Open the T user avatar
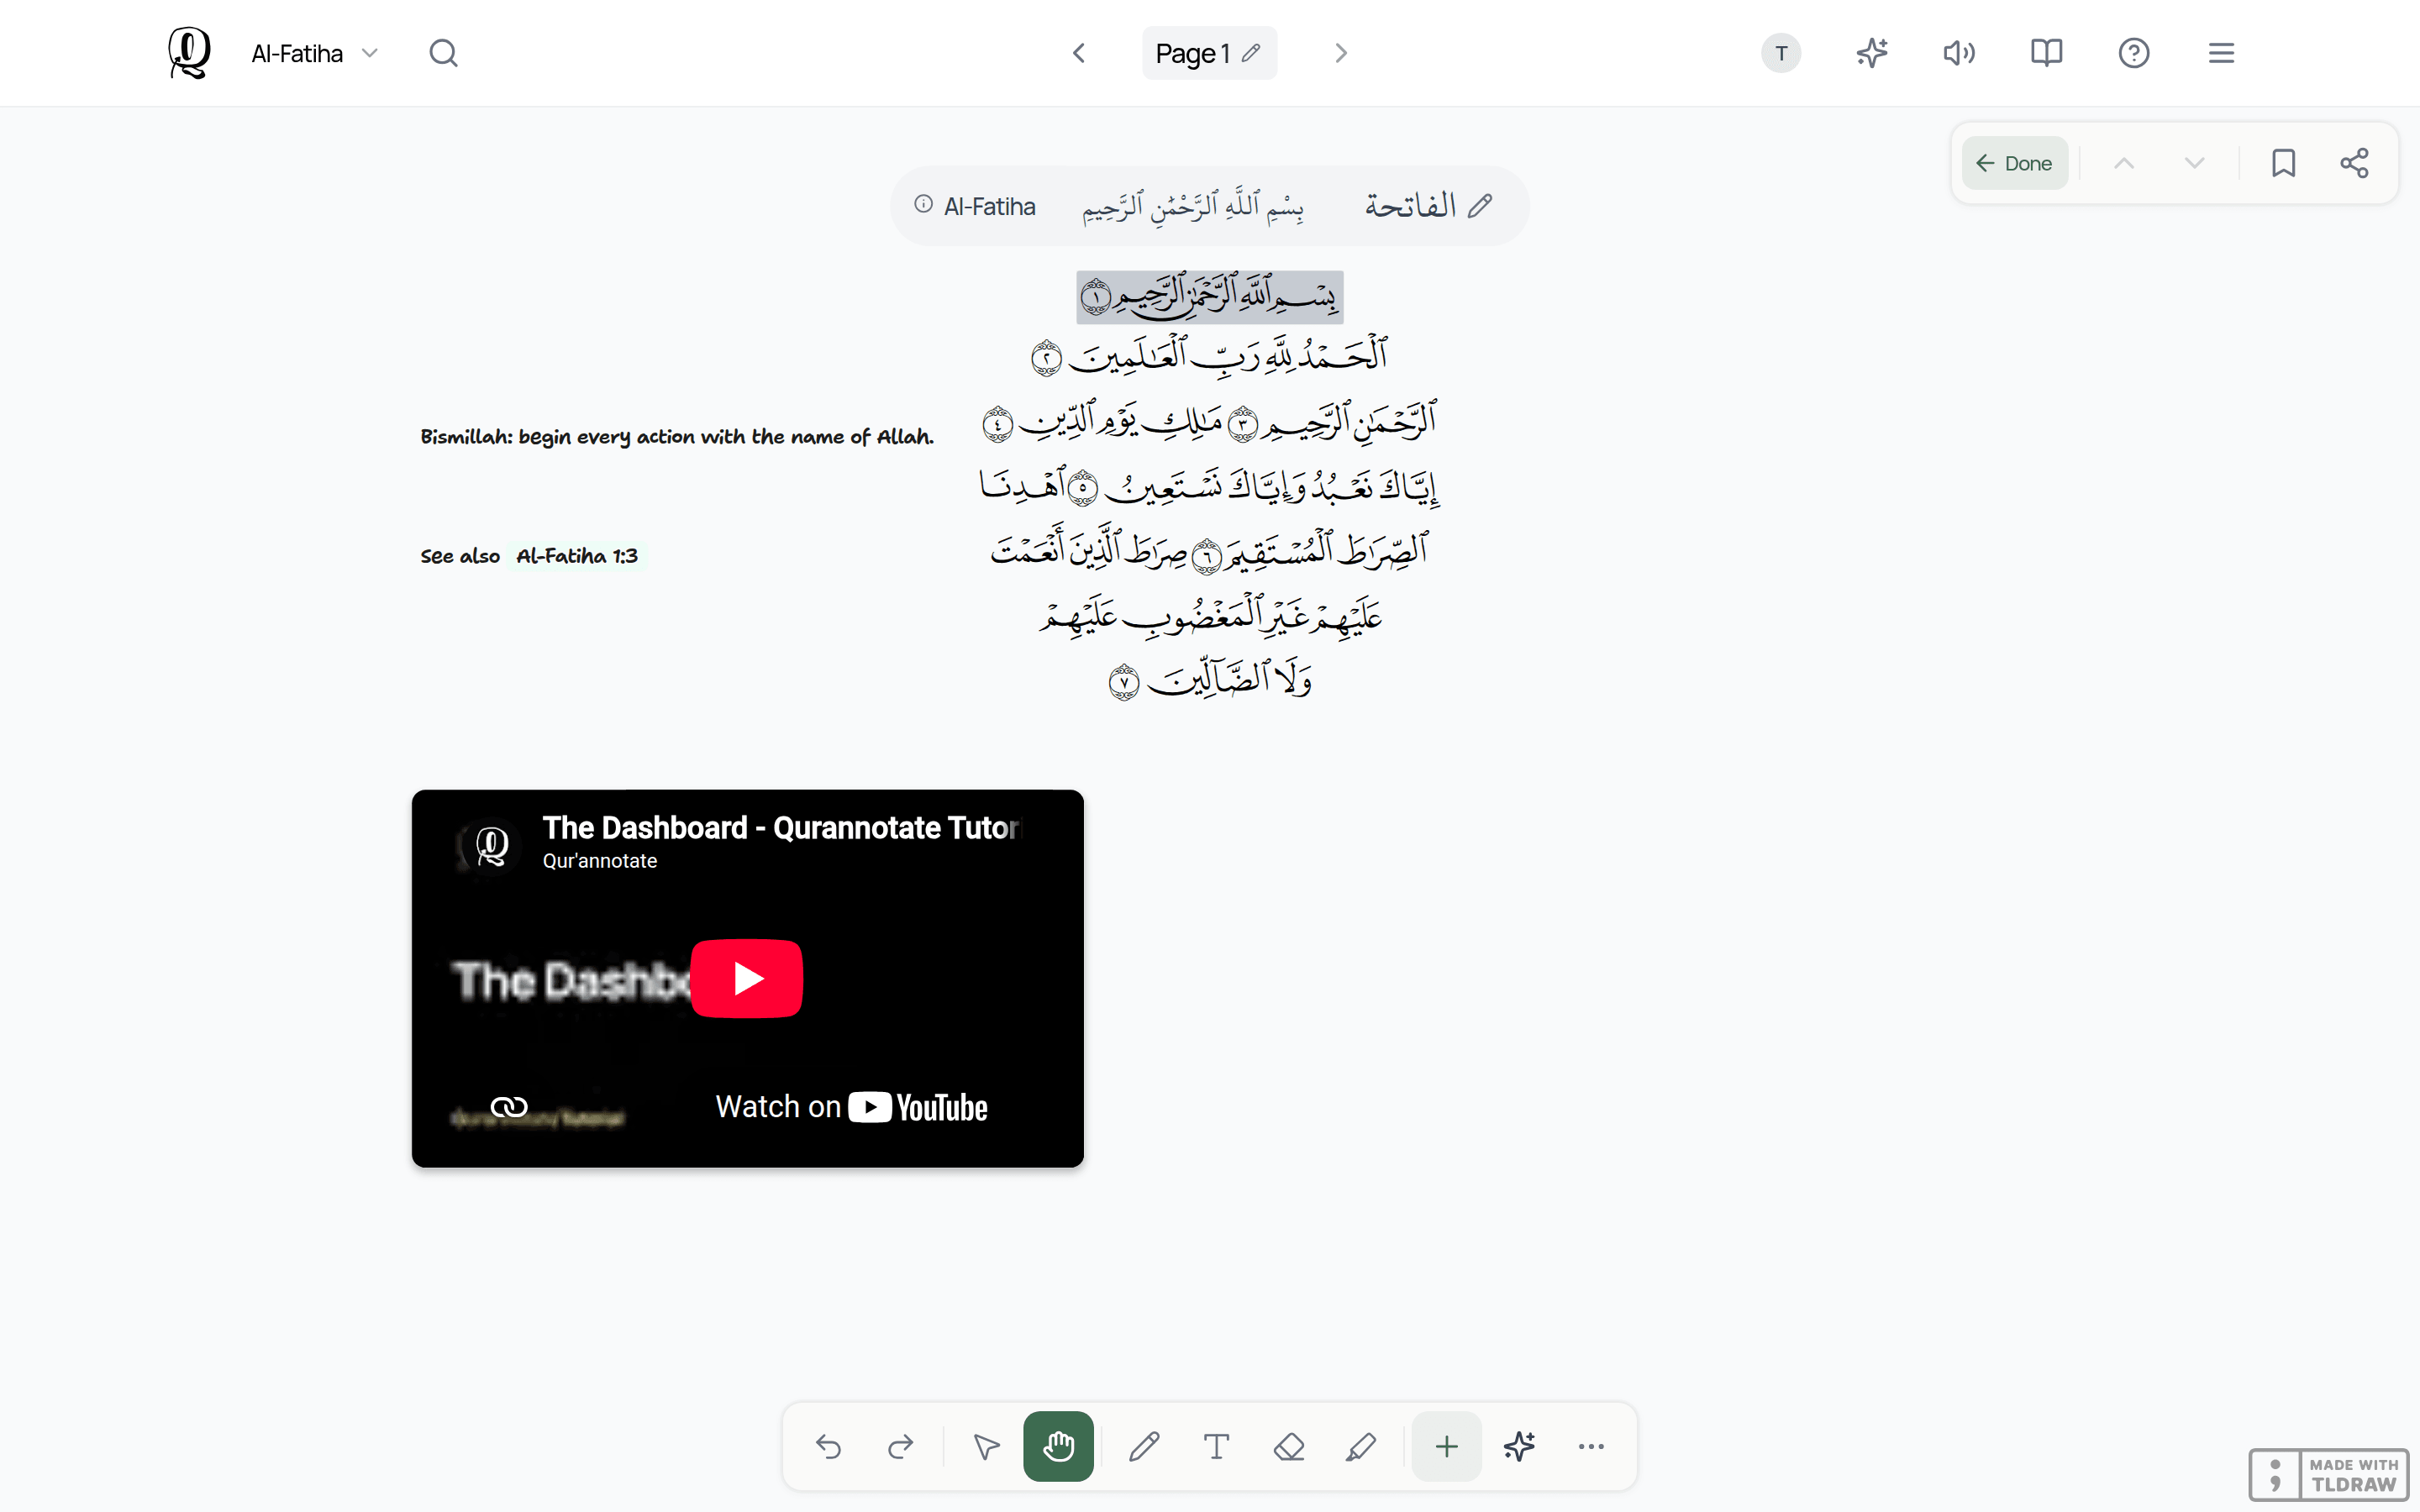Screen dimensions: 2420x1512 tap(1781, 53)
